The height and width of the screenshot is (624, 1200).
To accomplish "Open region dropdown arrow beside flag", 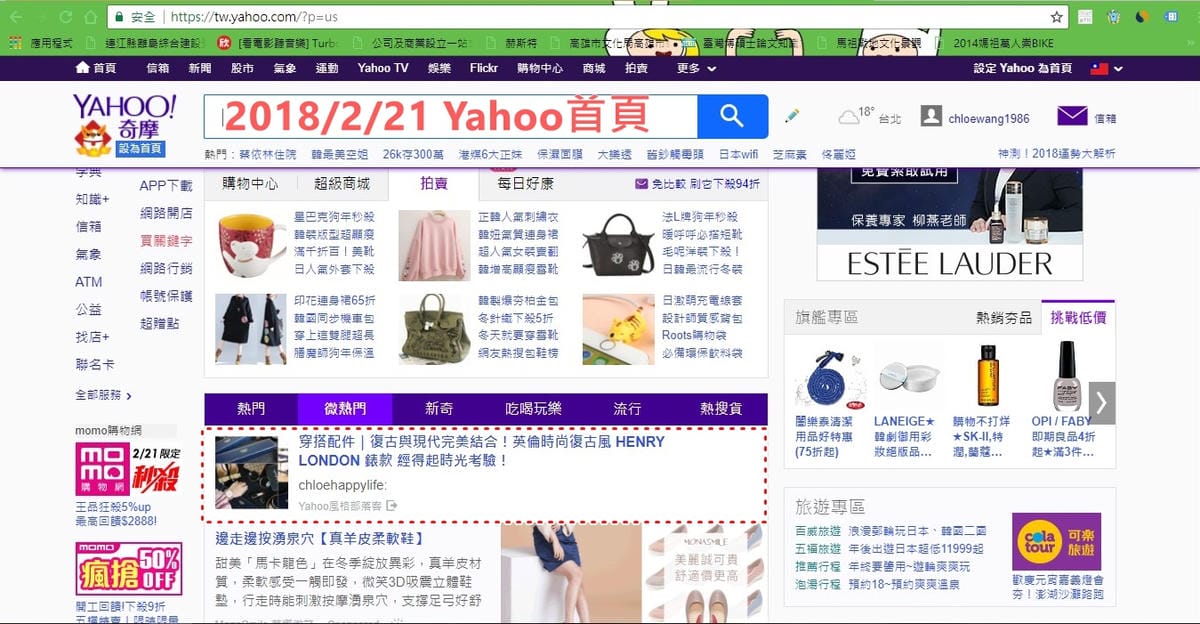I will click(1119, 69).
